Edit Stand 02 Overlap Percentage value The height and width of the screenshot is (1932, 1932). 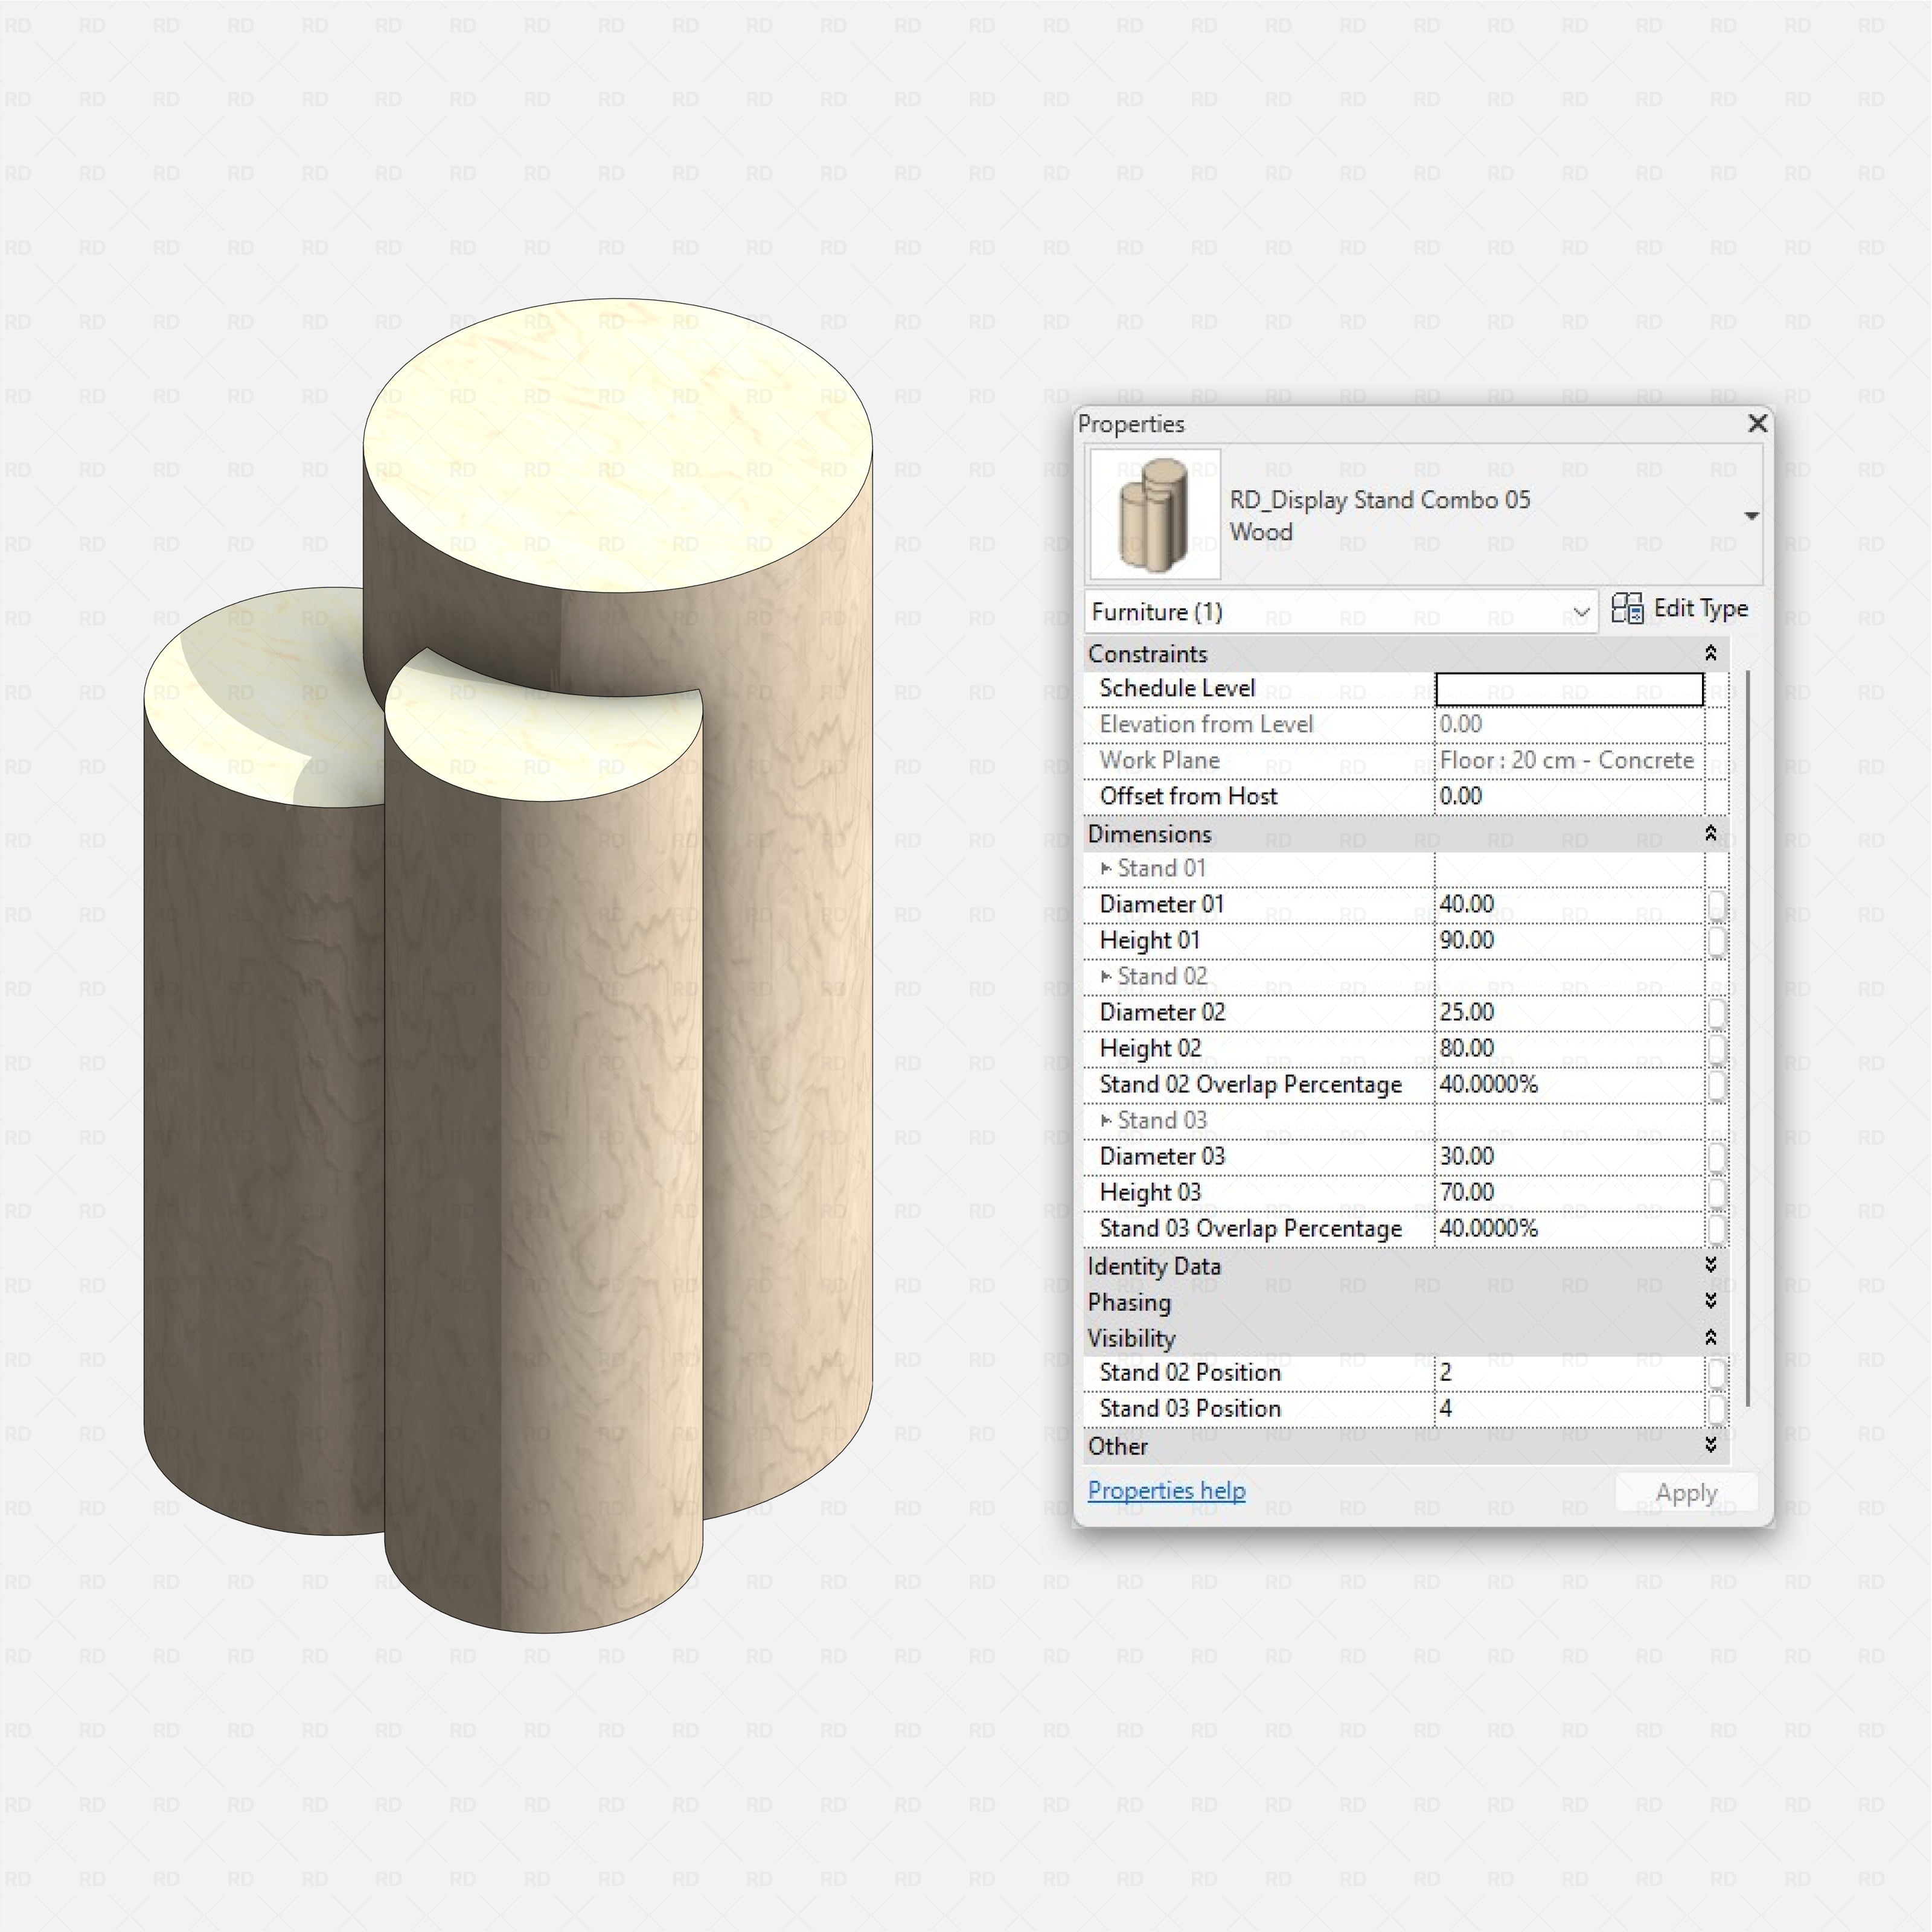pyautogui.click(x=1569, y=1084)
